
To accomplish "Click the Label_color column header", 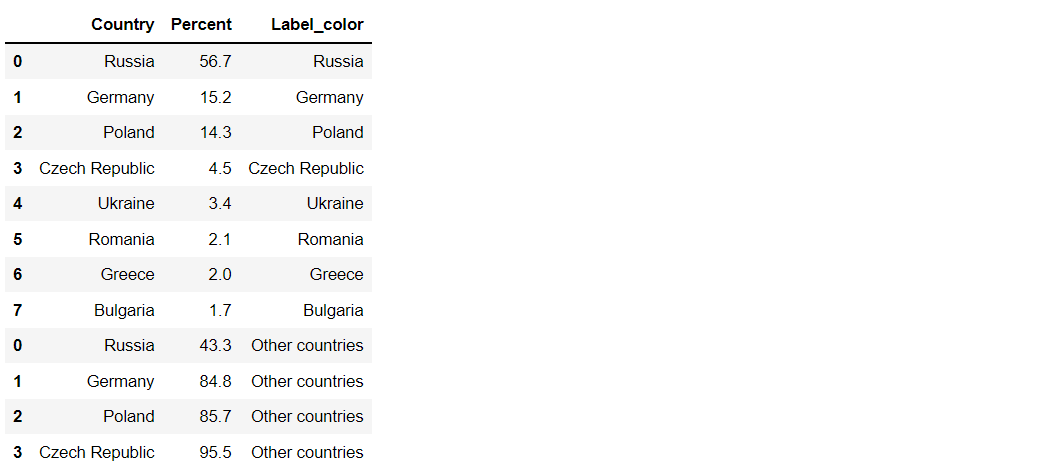I will click(317, 24).
